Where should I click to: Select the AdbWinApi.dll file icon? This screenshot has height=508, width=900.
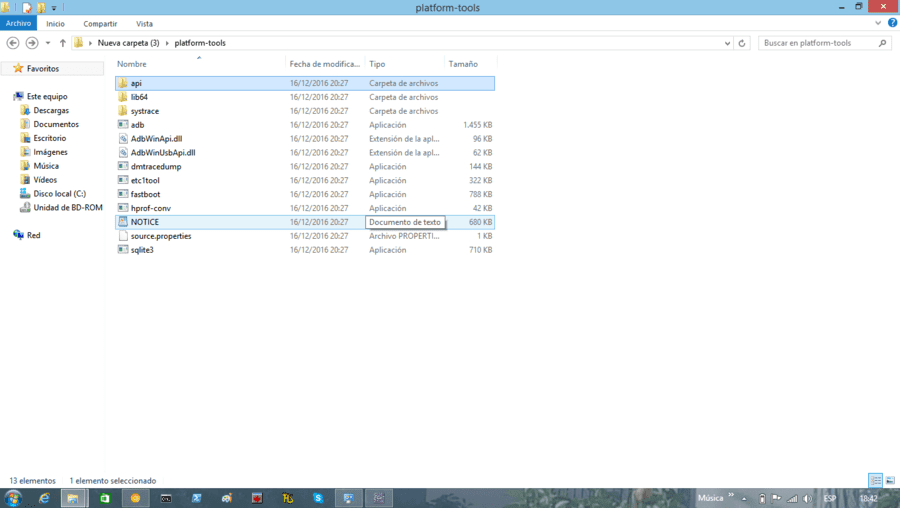coord(123,138)
